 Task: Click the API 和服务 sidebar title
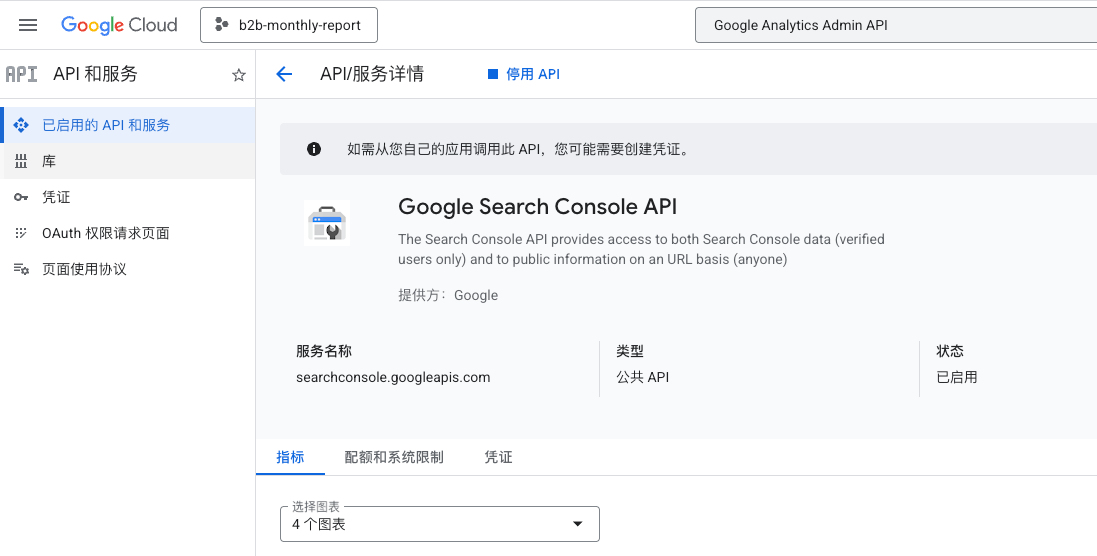(x=95, y=74)
